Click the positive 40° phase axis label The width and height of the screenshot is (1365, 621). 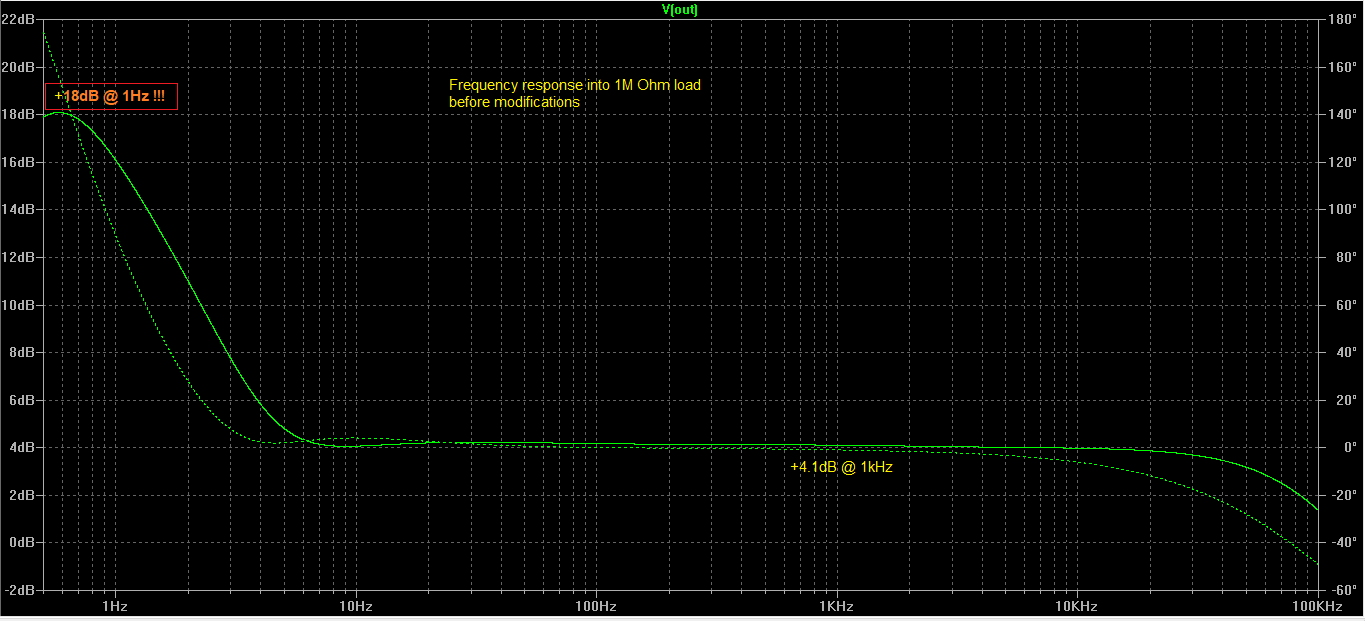coord(1347,352)
